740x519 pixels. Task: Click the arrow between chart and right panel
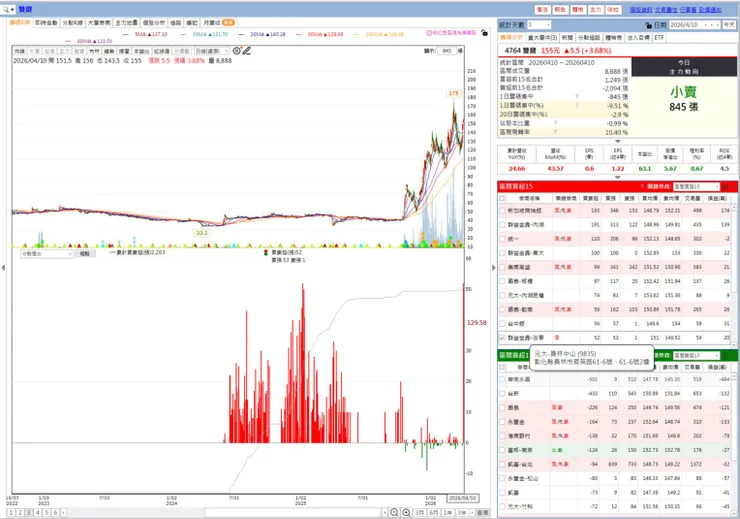pos(494,268)
